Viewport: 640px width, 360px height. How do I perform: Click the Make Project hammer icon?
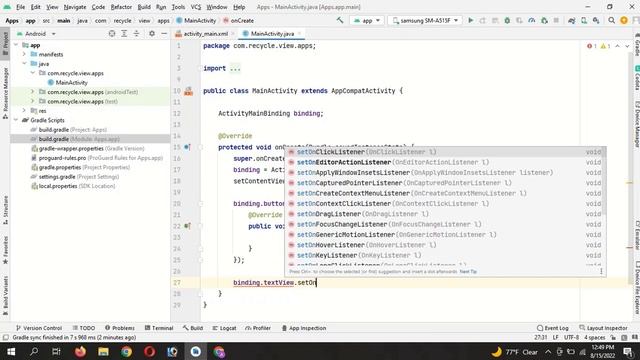(340, 20)
